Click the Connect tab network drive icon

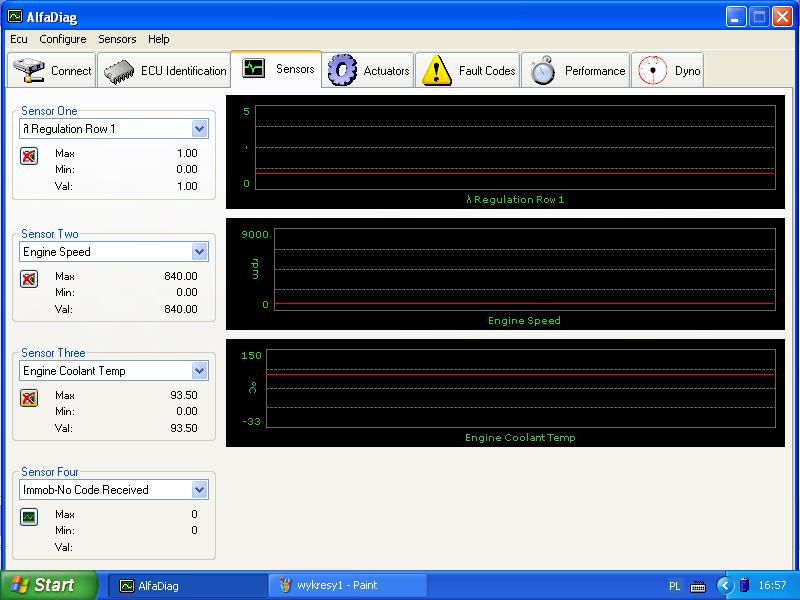pyautogui.click(x=29, y=70)
